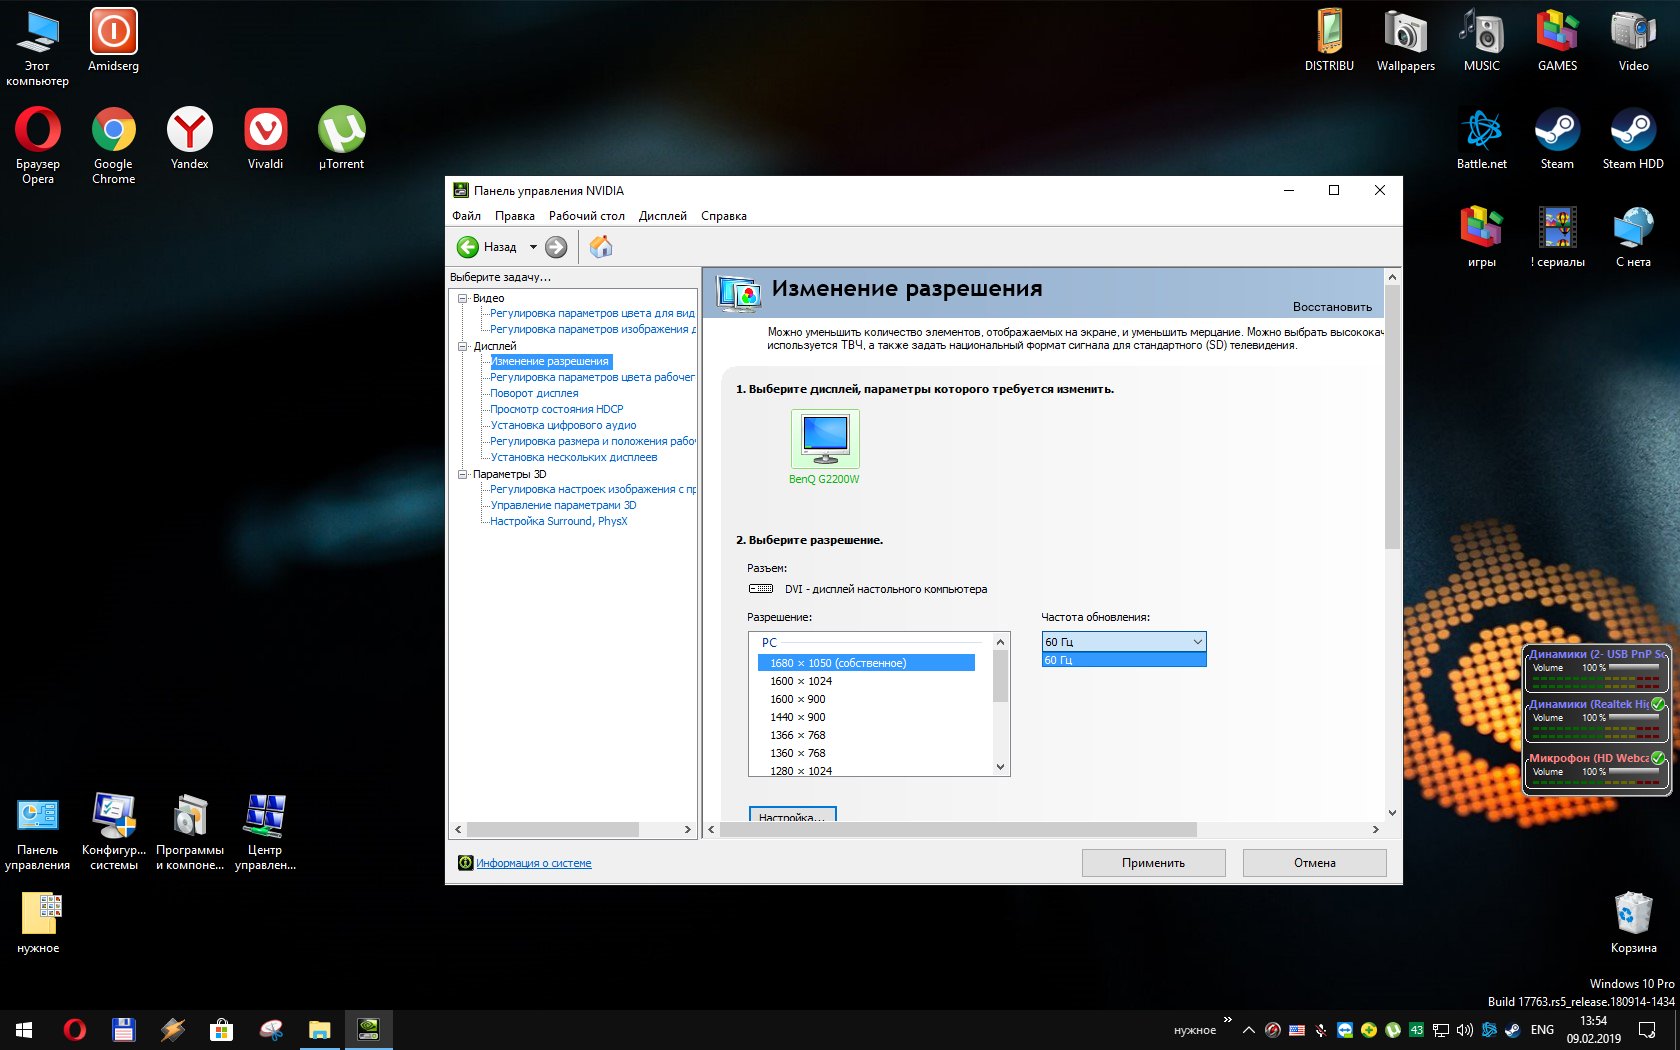1680x1050 pixels.
Task: Click Применить button
Action: pos(1154,863)
